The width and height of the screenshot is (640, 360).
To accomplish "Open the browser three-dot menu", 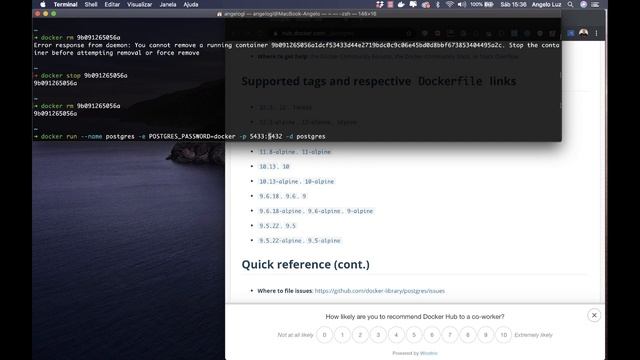I will tap(596, 33).
